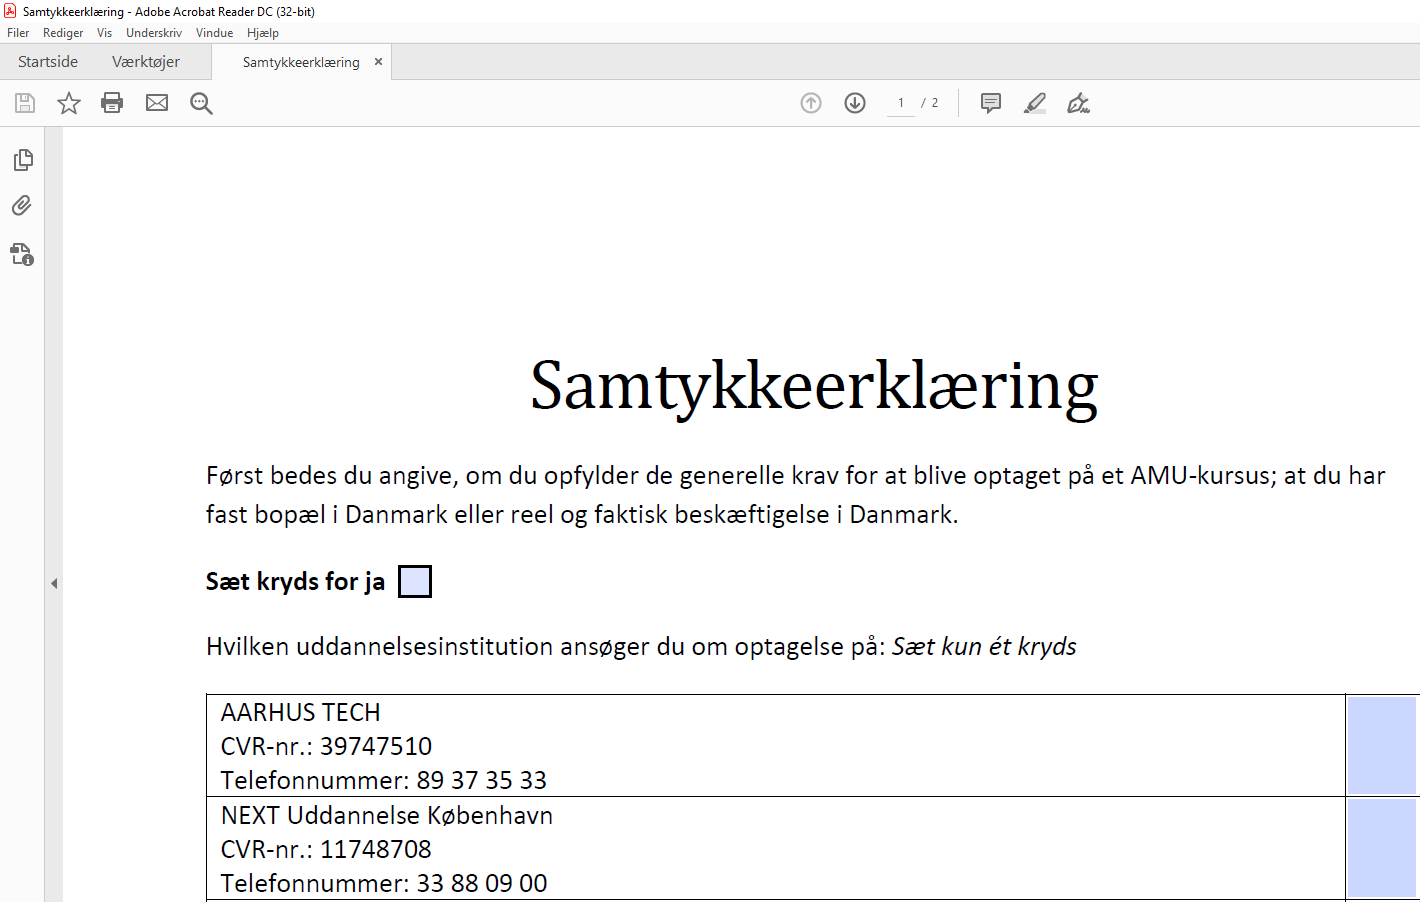The width and height of the screenshot is (1420, 902).
Task: Click the Print document icon
Action: (111, 103)
